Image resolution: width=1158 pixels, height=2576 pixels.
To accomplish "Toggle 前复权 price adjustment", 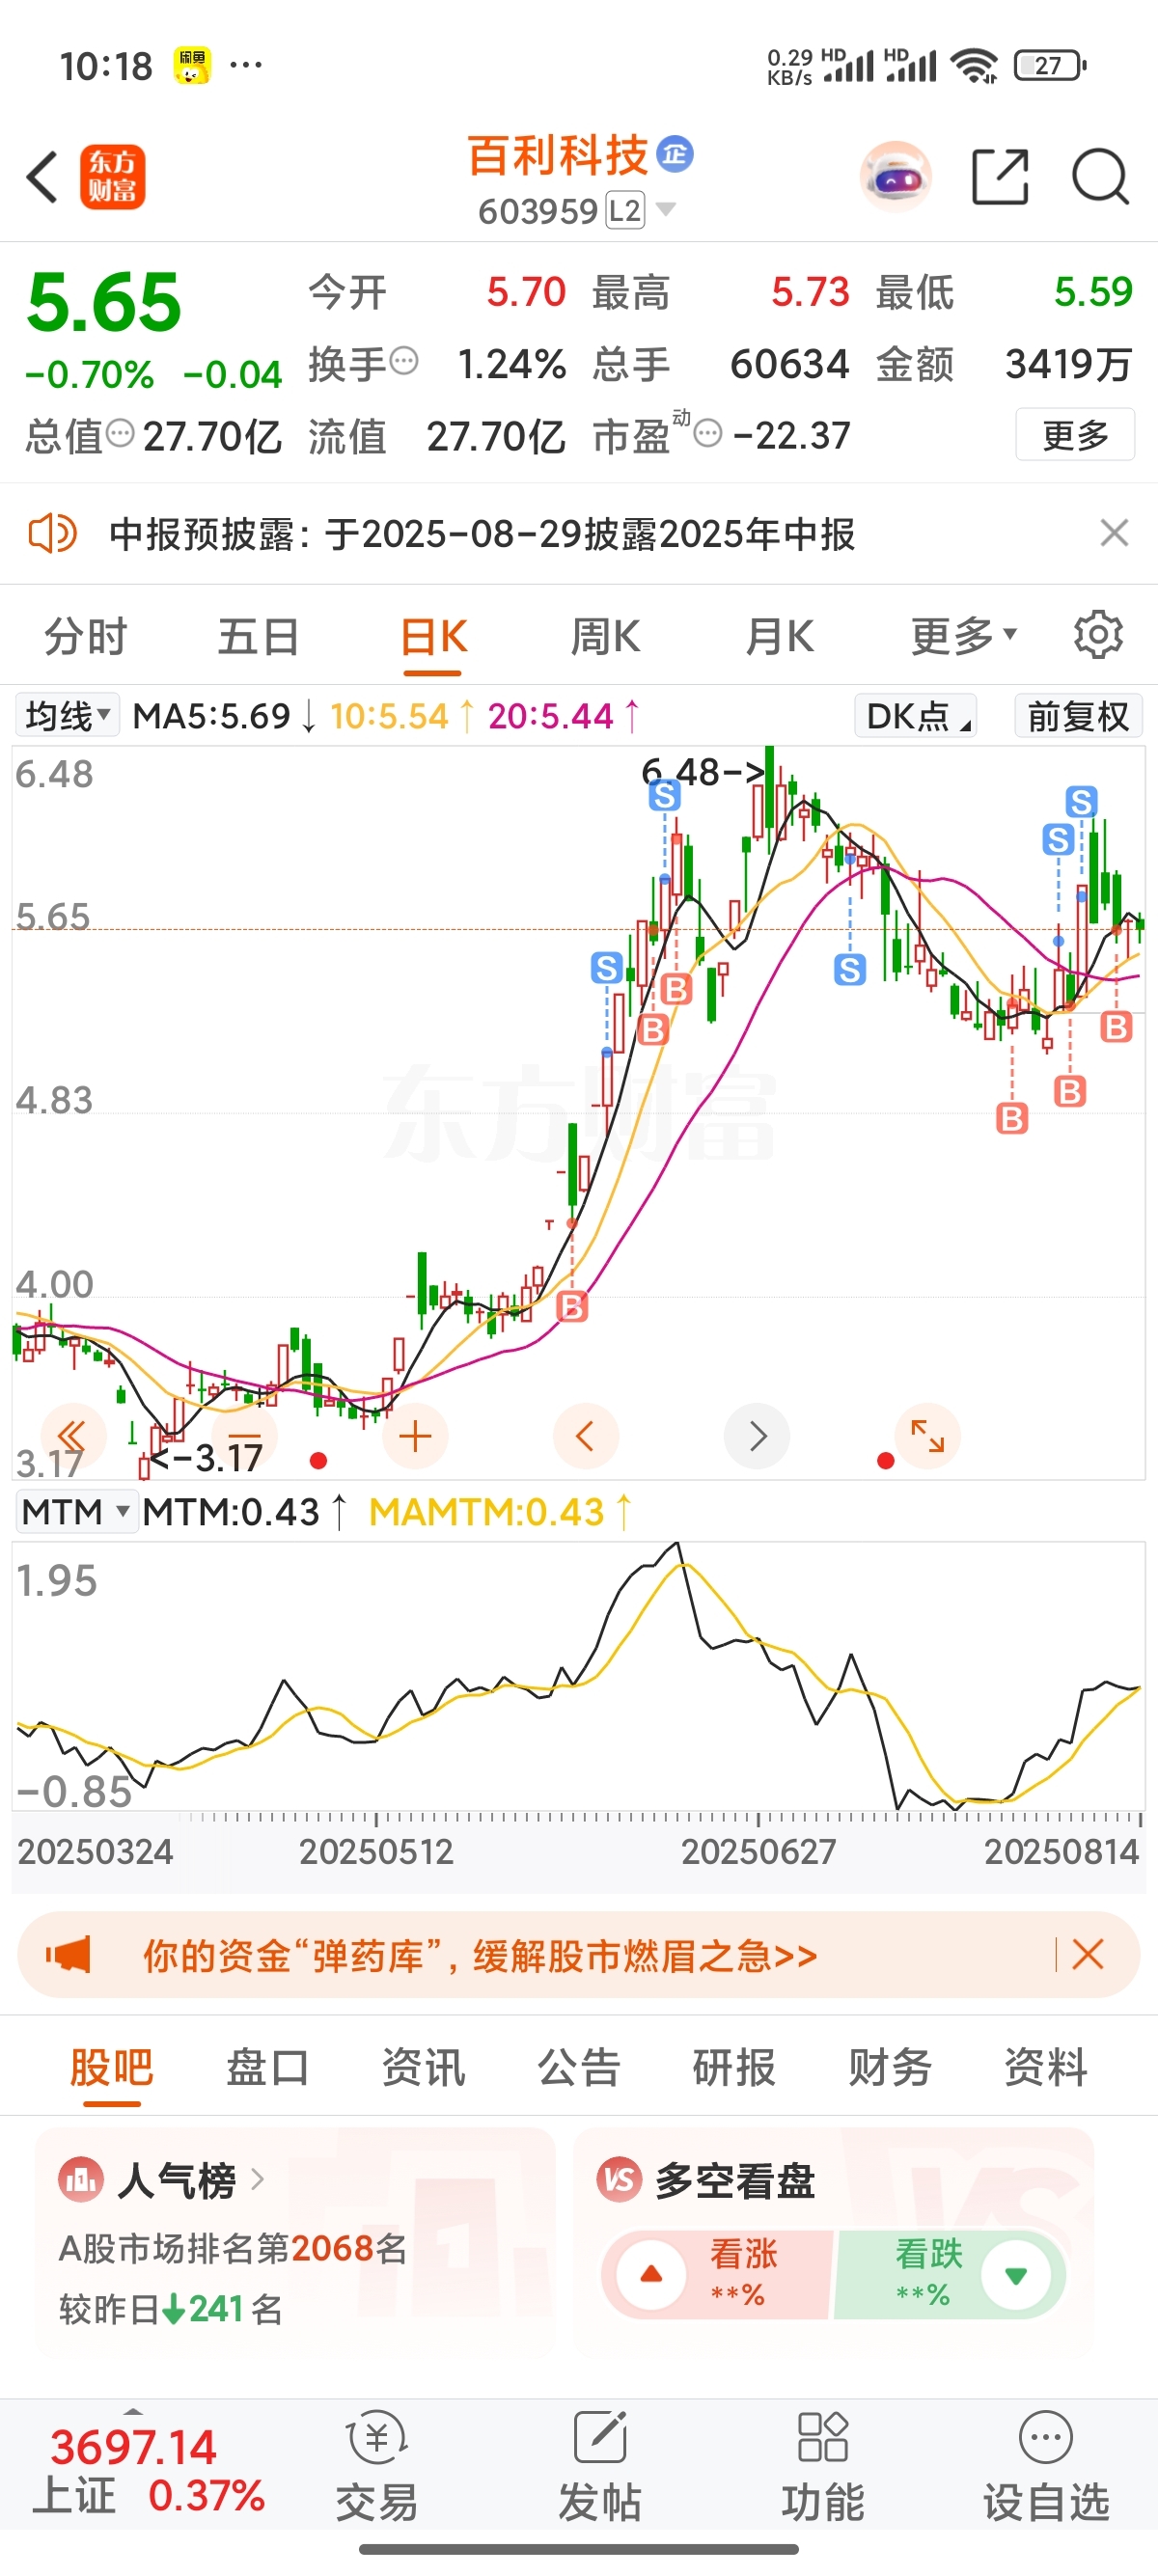I will pyautogui.click(x=1078, y=716).
